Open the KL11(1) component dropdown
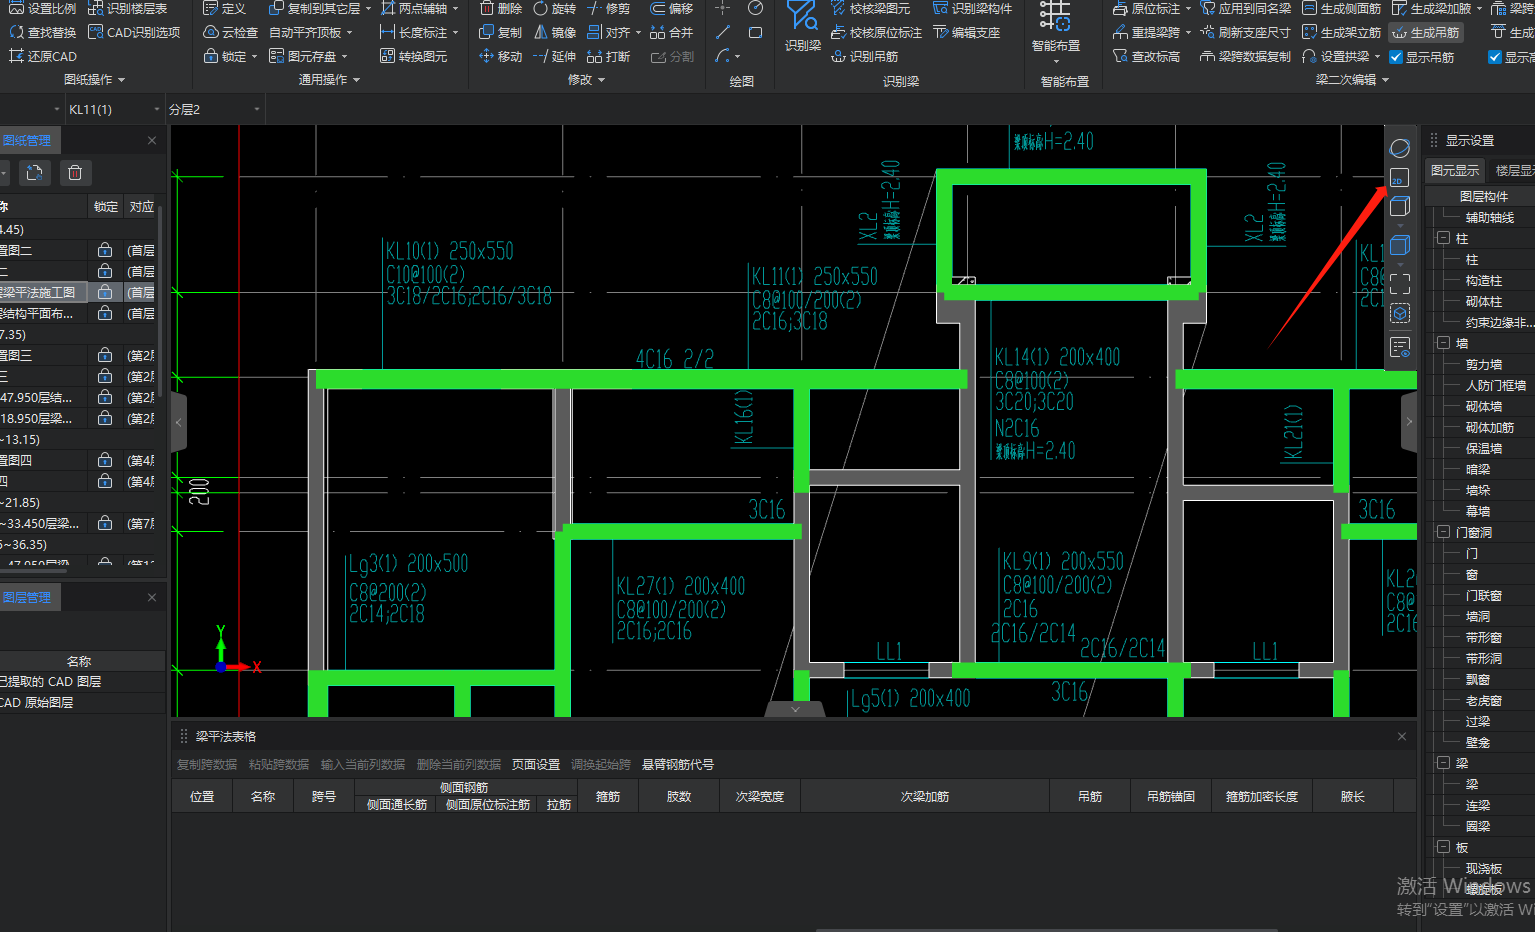Image resolution: width=1535 pixels, height=932 pixels. point(157,109)
